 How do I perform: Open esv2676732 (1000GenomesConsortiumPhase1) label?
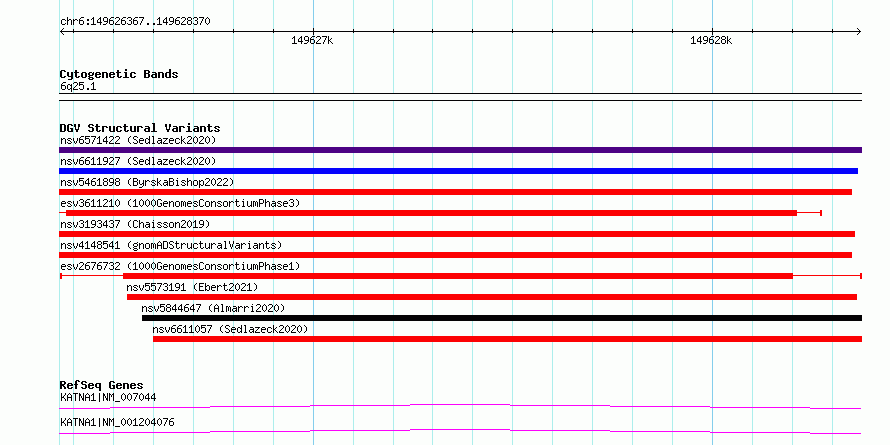pos(180,266)
